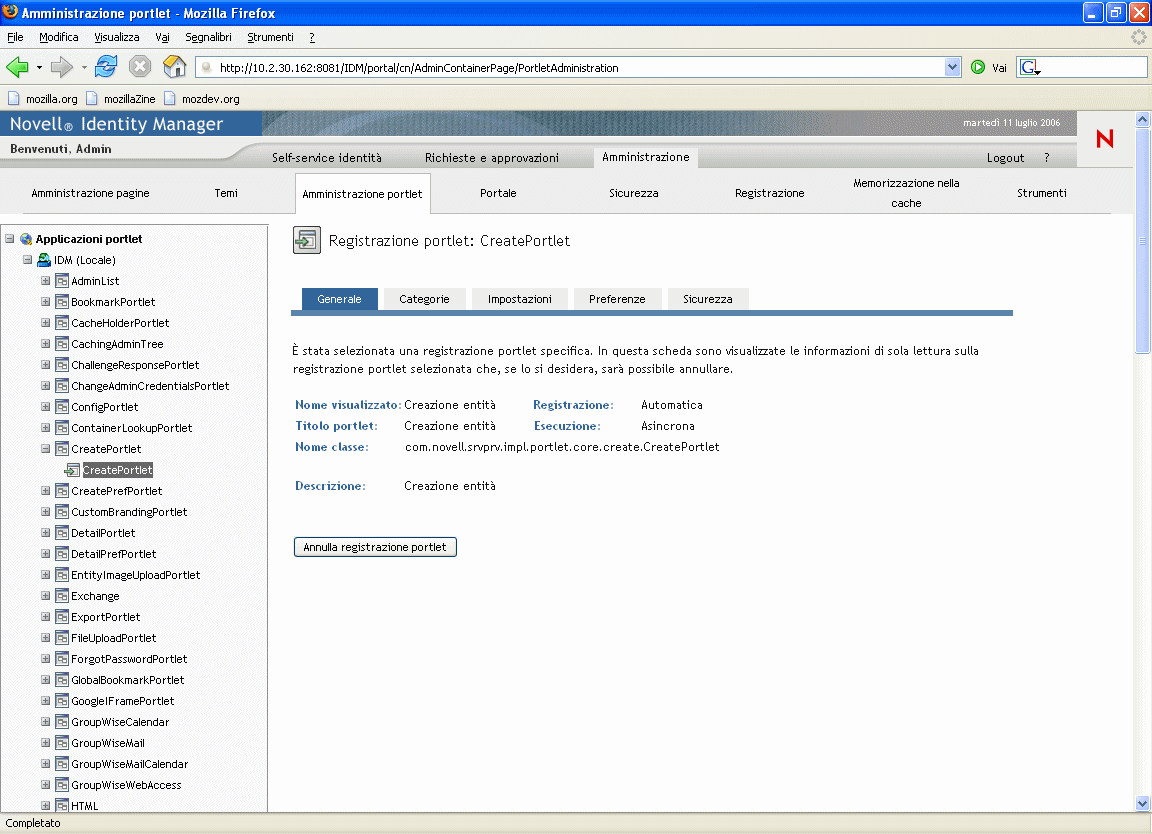Go to the Home page icon
The image size is (1152, 834).
pyautogui.click(x=174, y=67)
